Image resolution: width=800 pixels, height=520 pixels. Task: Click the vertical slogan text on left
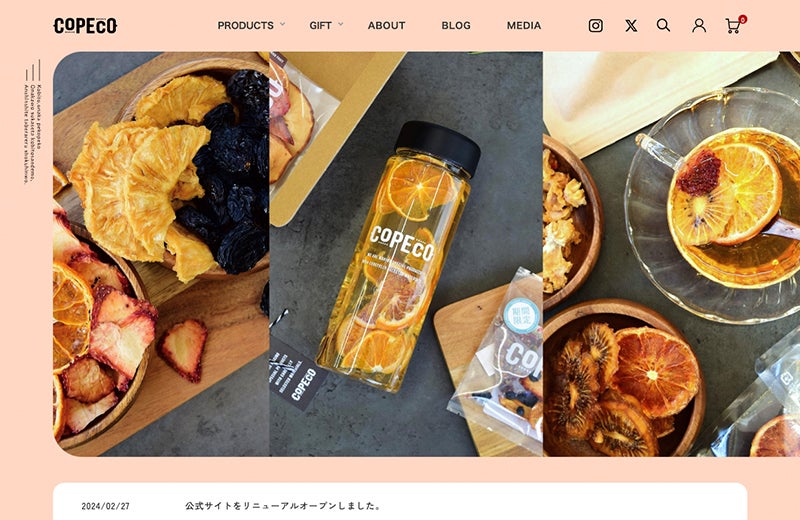click(x=32, y=121)
